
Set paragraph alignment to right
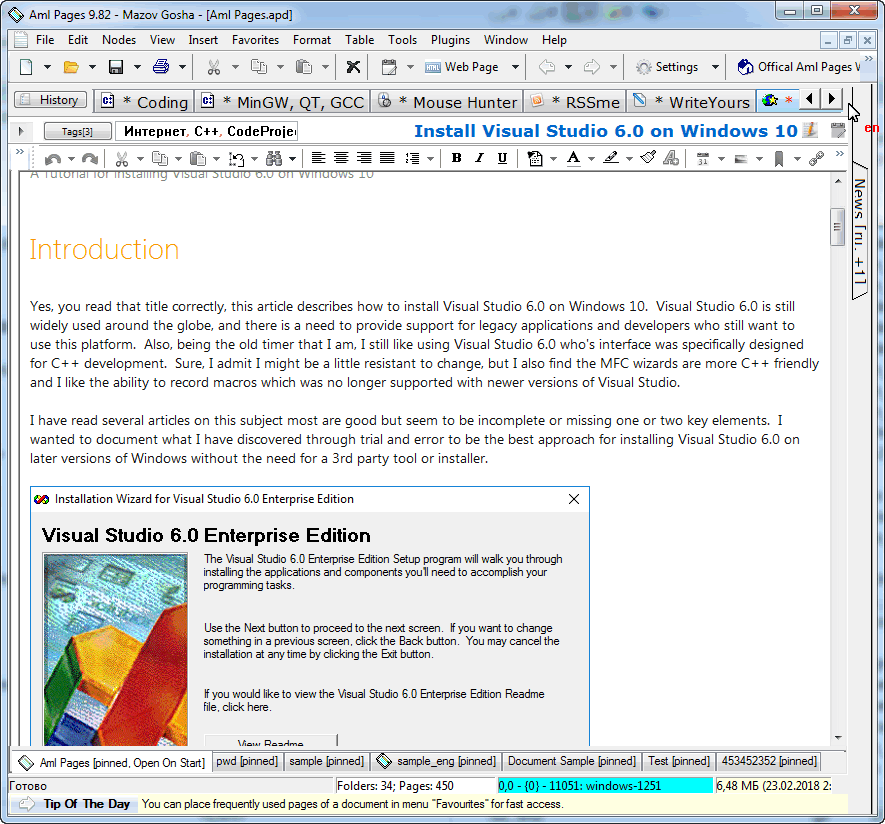pos(364,158)
